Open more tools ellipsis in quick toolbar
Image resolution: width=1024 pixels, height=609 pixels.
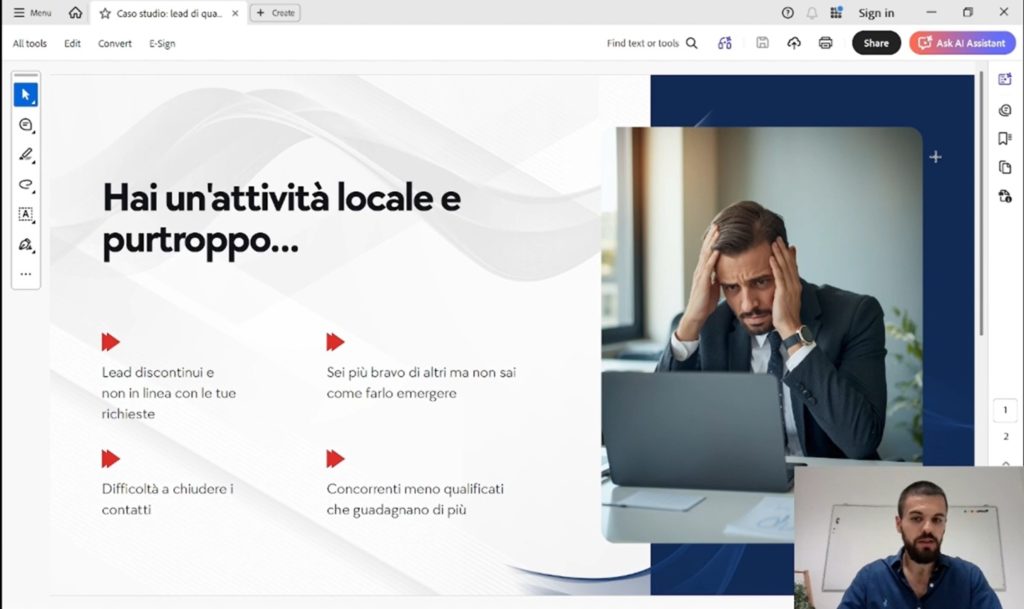(x=25, y=274)
